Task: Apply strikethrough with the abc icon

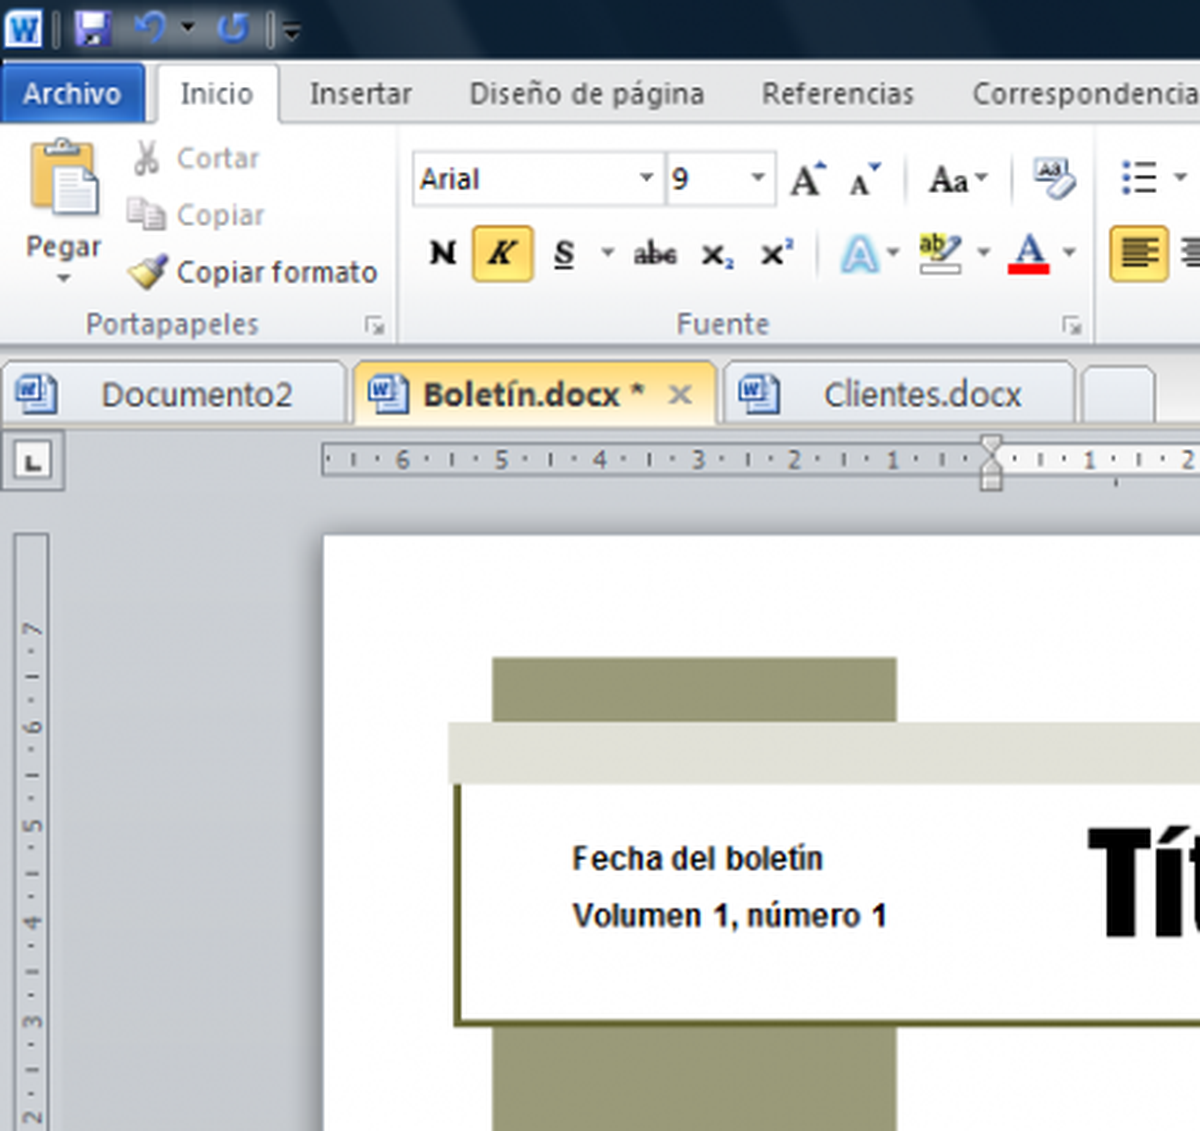Action: tap(654, 254)
